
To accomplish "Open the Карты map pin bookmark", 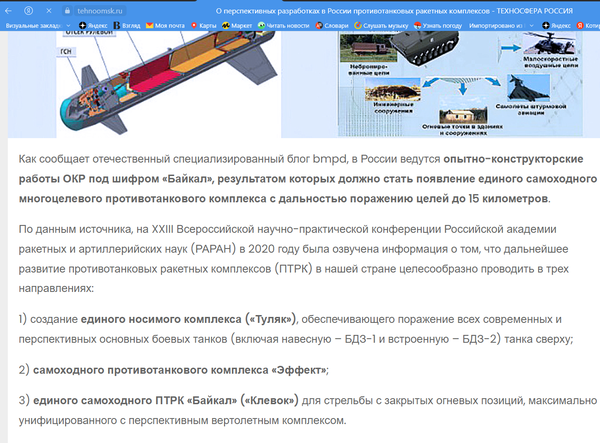I will (204, 26).
